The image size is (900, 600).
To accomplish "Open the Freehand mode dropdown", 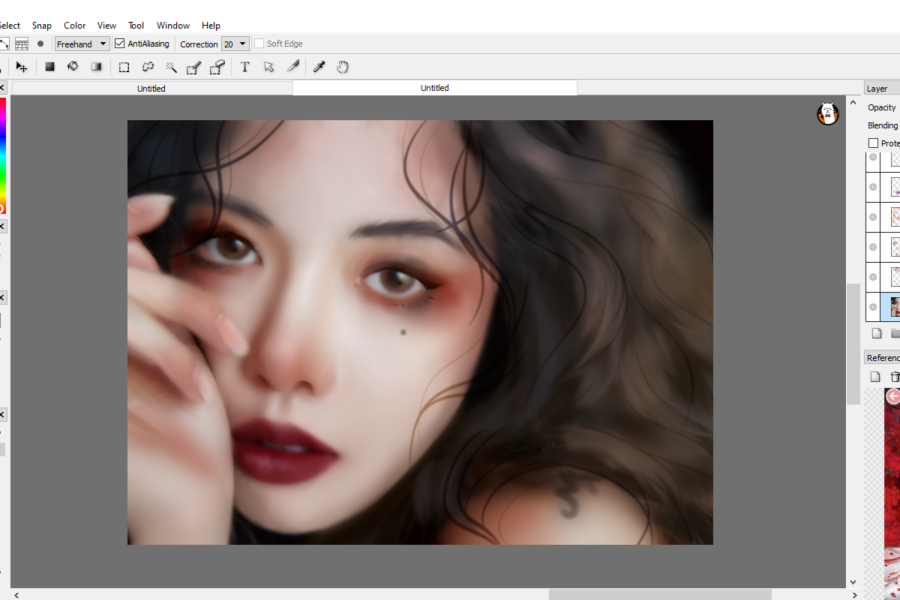I will (82, 44).
